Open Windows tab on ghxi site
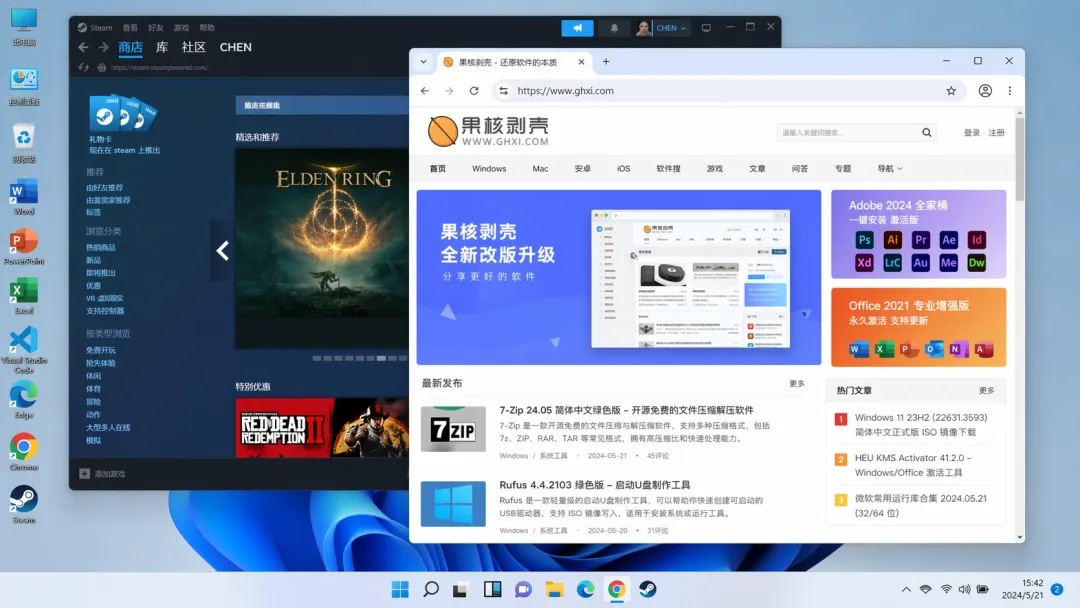The height and width of the screenshot is (608, 1080). click(x=489, y=169)
